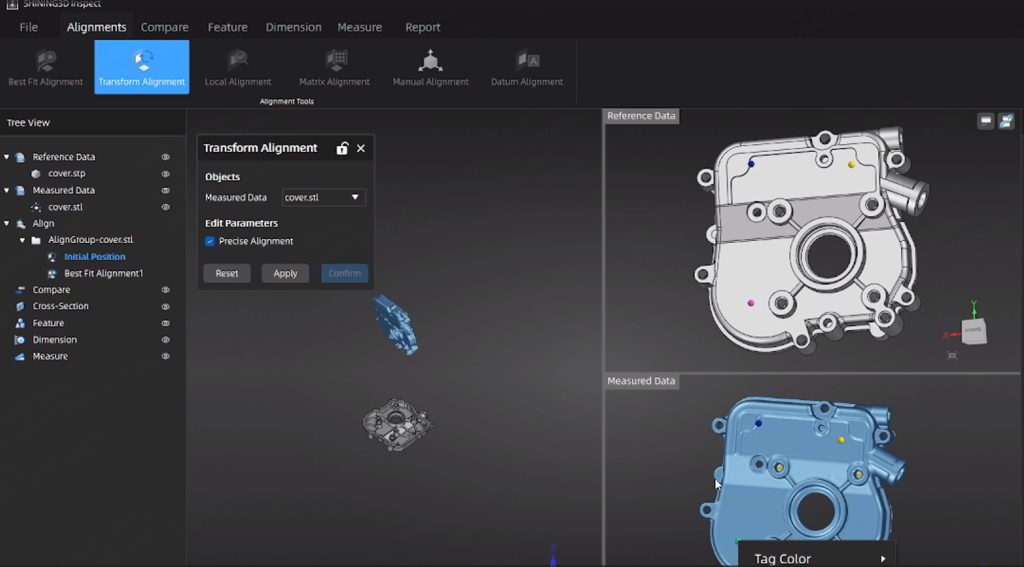Click the Reset button
This screenshot has height=567, width=1024.
click(x=227, y=273)
